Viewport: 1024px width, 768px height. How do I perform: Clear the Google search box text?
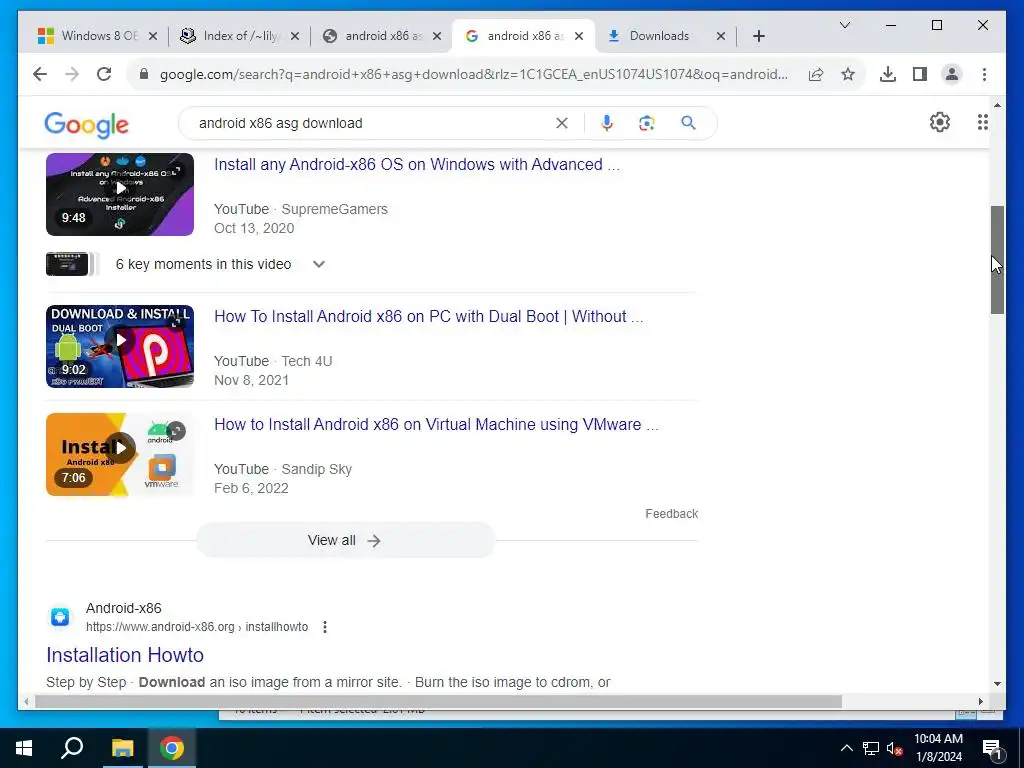(x=562, y=123)
